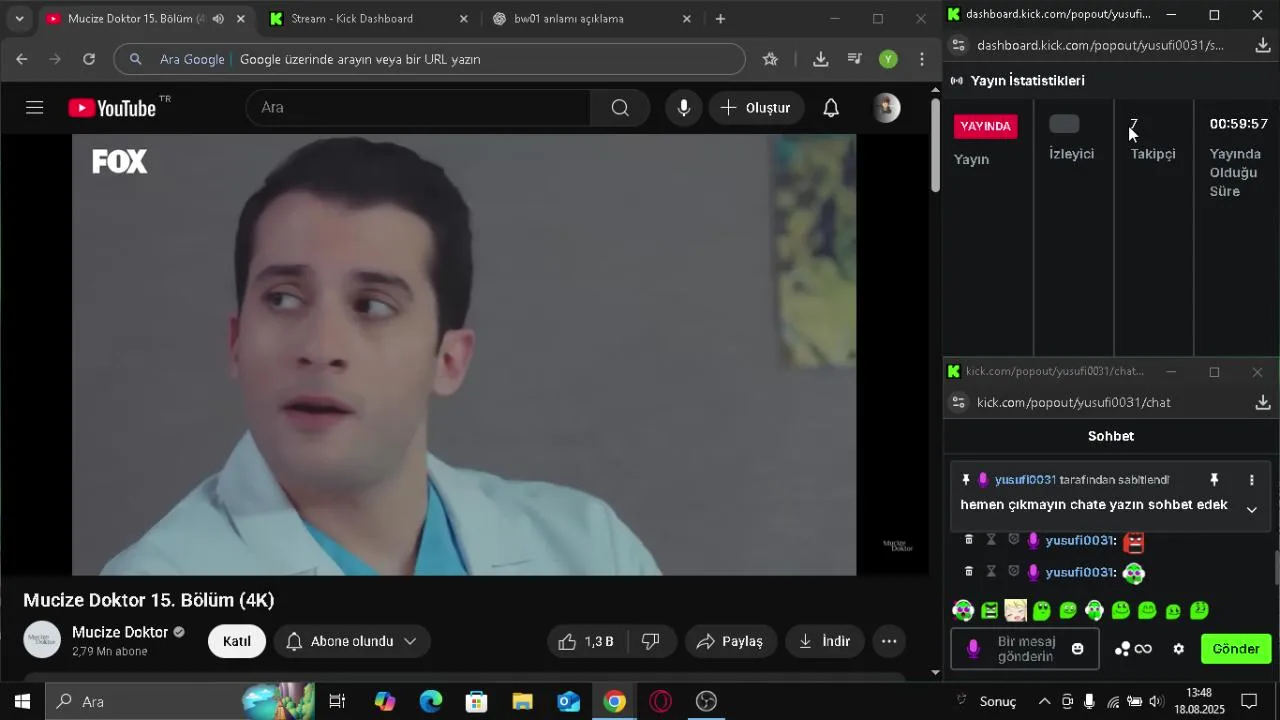
Task: Open Chrome media controls icon
Action: (855, 59)
